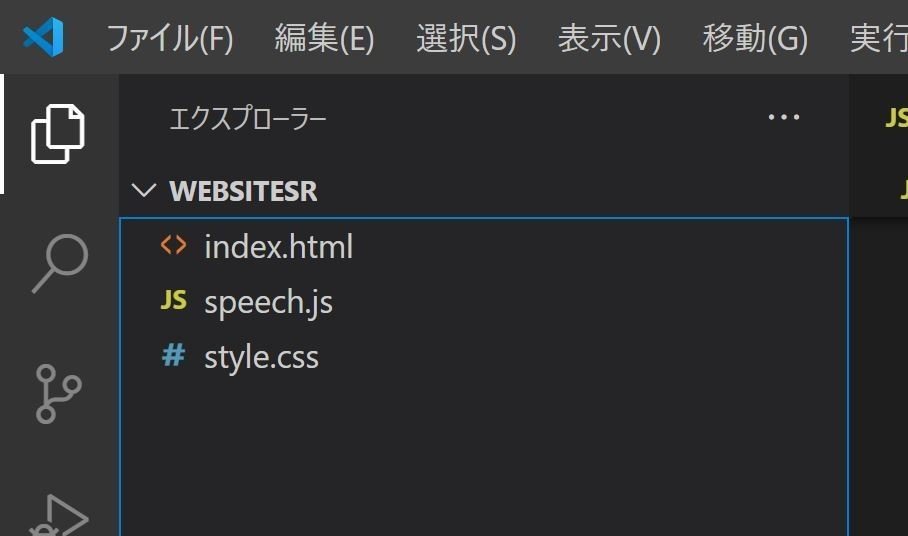This screenshot has height=536, width=908.
Task: Open the Search view icon
Action: pos(58,263)
